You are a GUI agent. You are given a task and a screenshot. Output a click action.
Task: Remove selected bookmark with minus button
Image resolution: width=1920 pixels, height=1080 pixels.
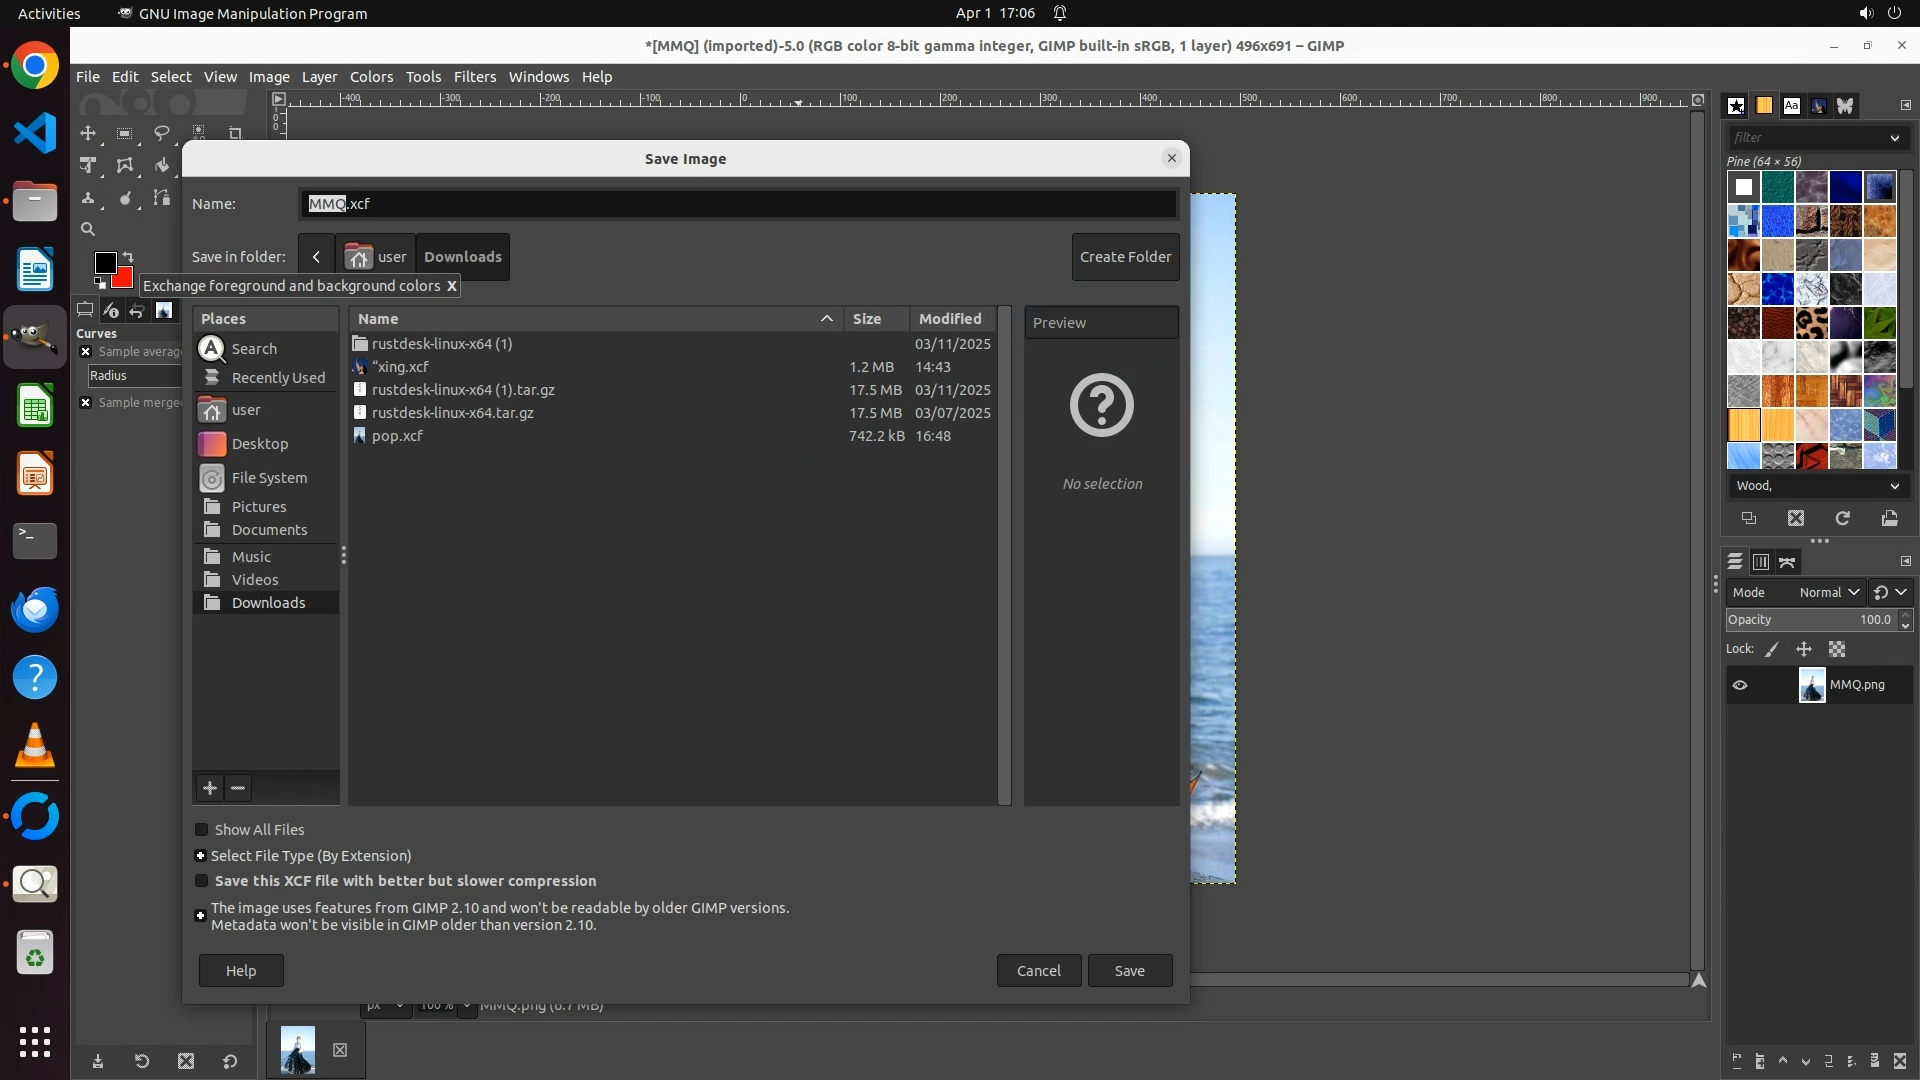[238, 788]
